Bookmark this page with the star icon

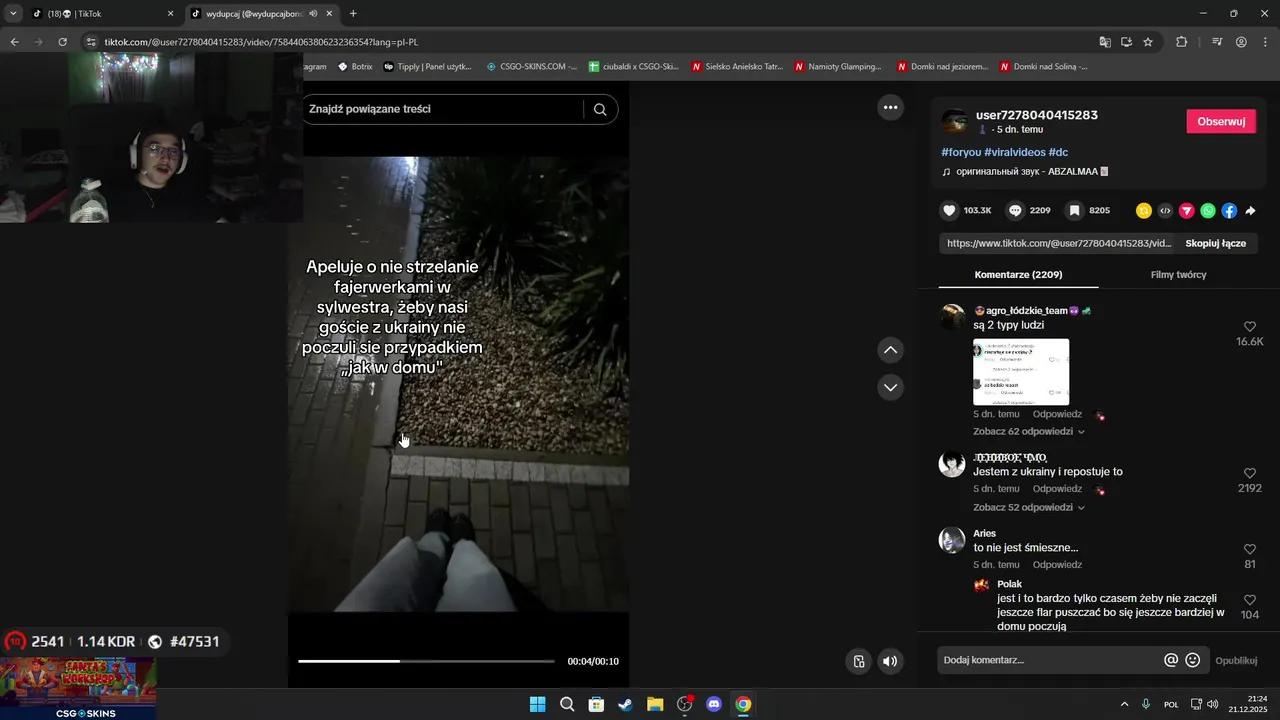coord(1148,42)
